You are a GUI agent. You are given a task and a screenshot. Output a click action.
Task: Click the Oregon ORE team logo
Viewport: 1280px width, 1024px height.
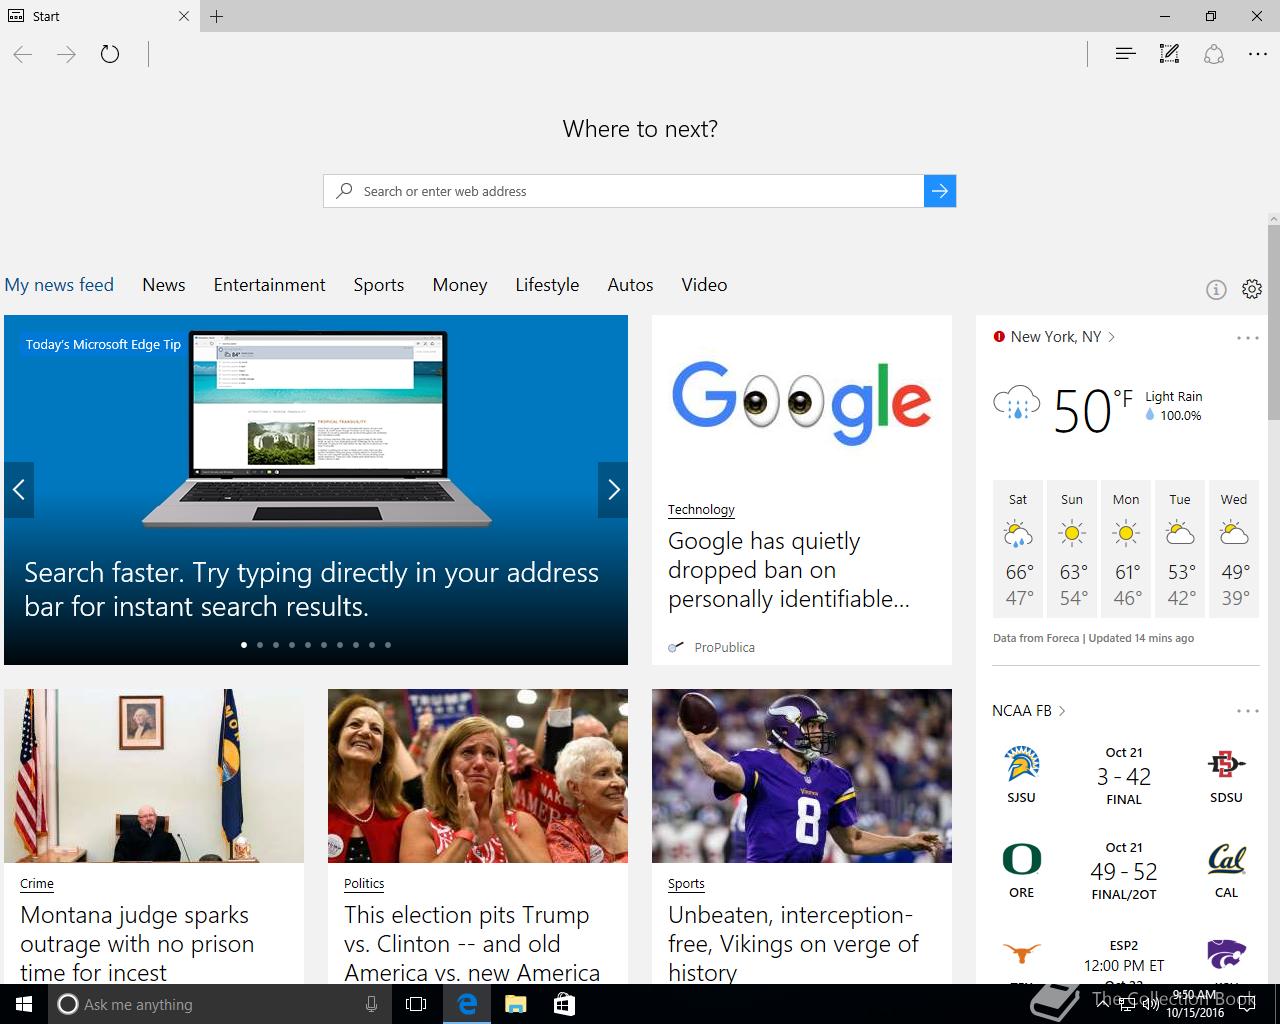tap(1022, 860)
